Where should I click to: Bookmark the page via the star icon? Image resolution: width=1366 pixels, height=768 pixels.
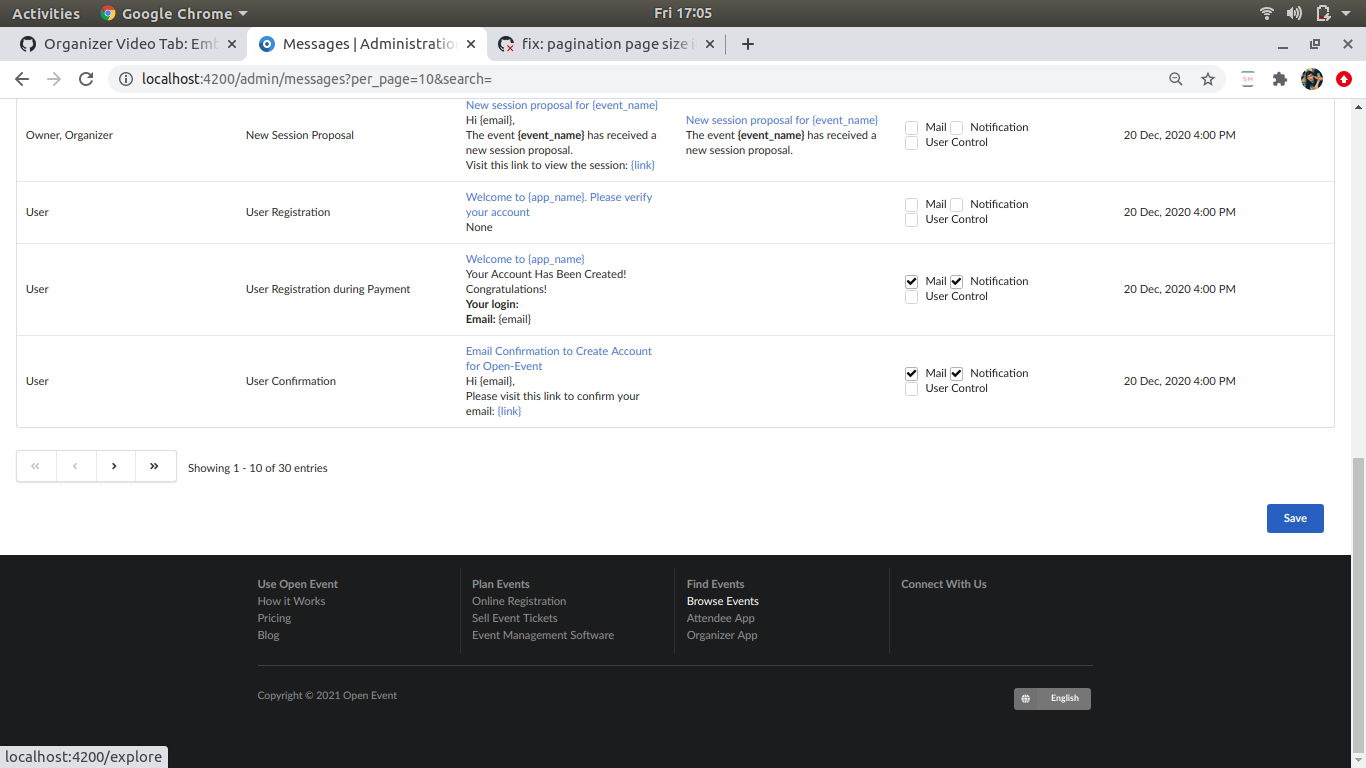coord(1207,78)
